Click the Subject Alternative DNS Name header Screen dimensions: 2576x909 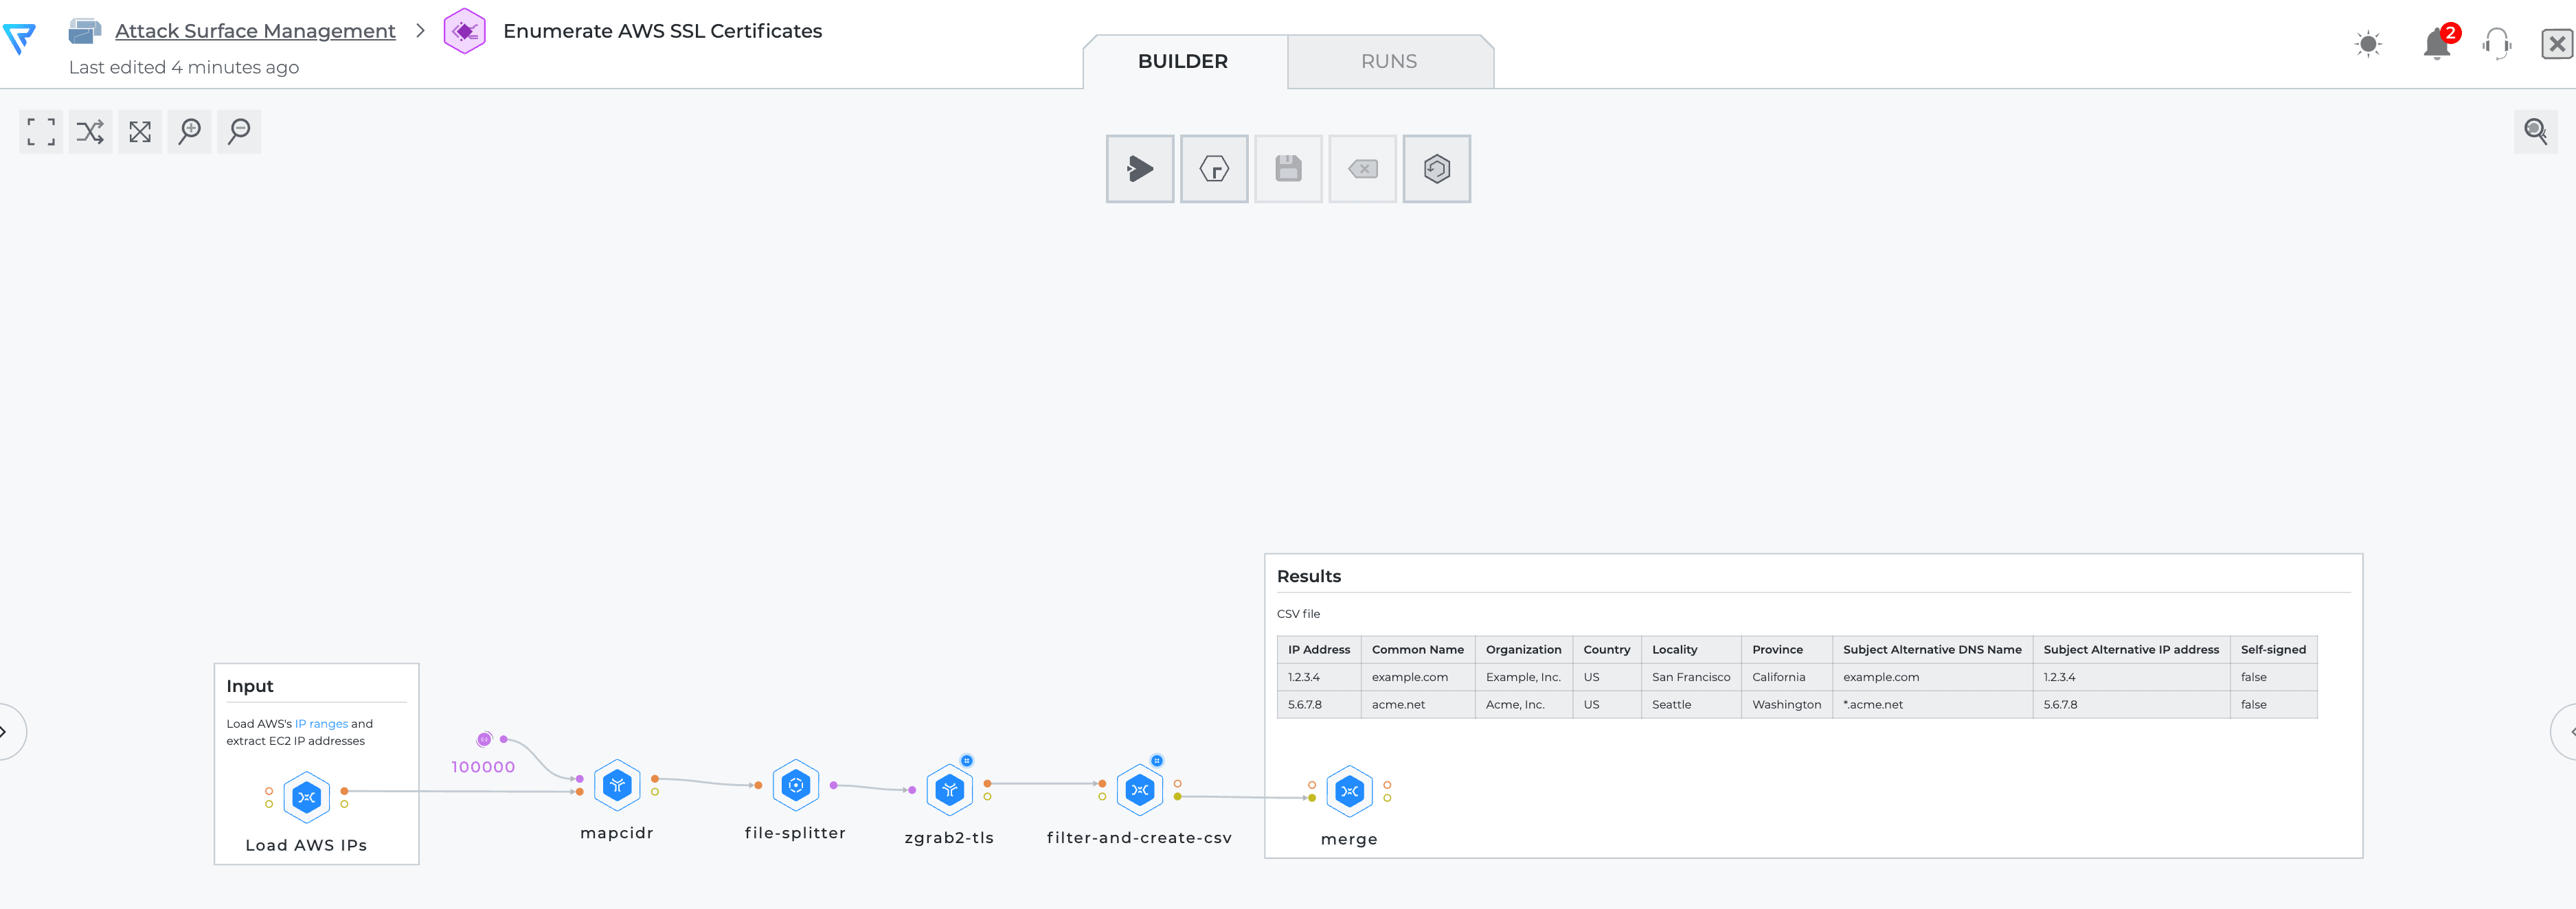[x=1932, y=650]
